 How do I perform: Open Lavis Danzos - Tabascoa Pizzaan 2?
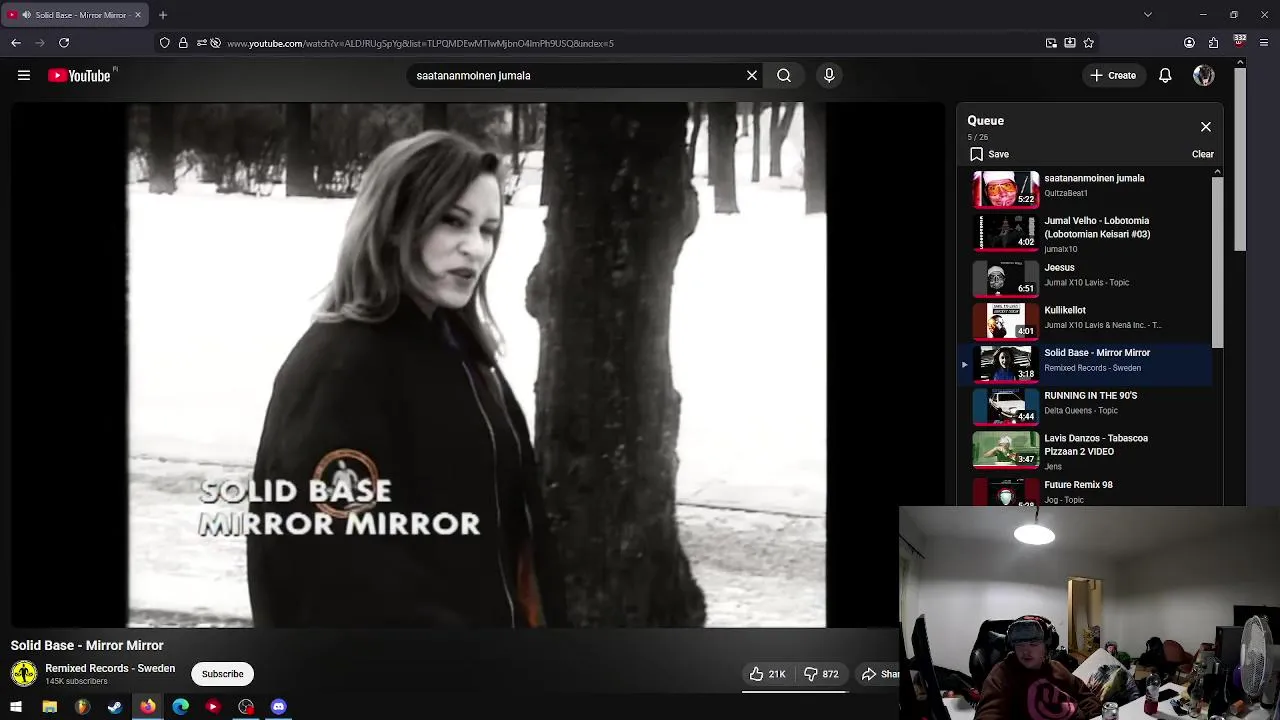(x=1084, y=450)
